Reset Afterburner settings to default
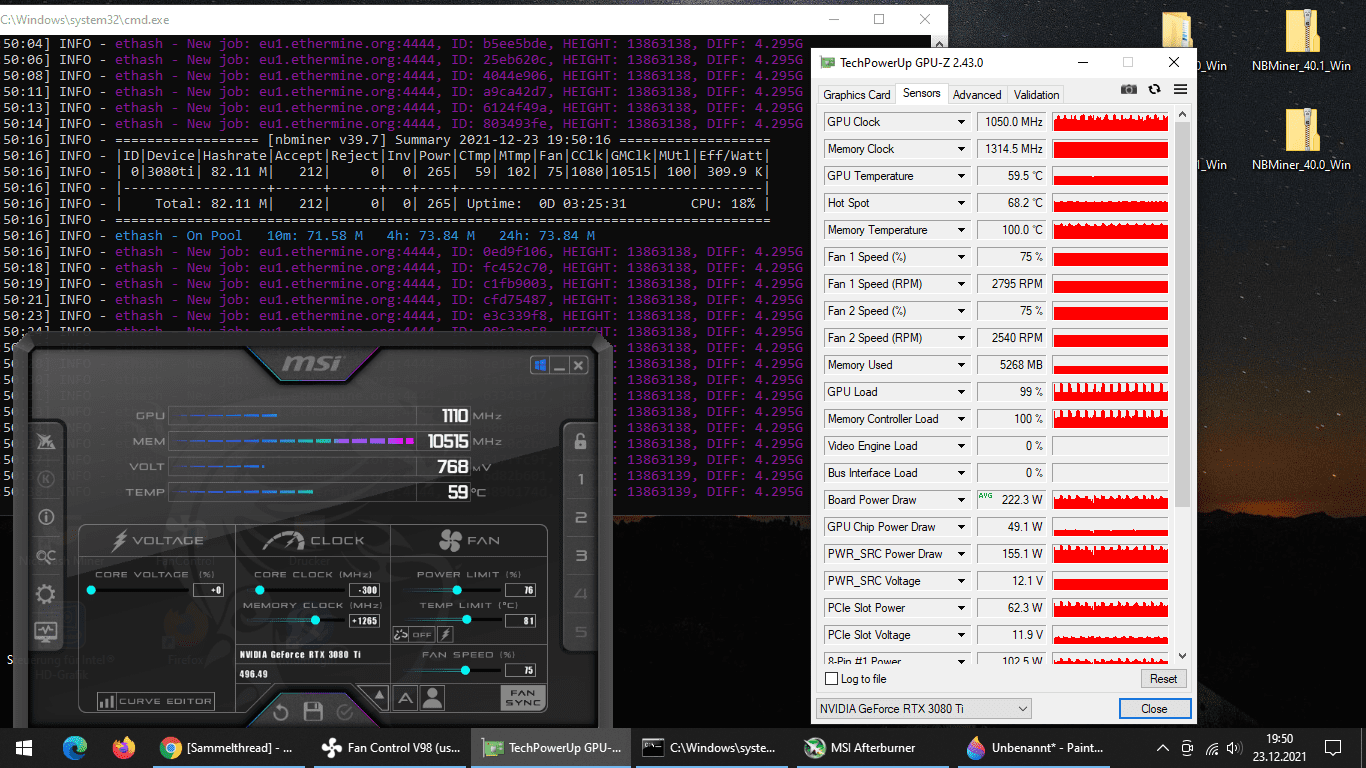This screenshot has height=768, width=1366. pos(281,712)
